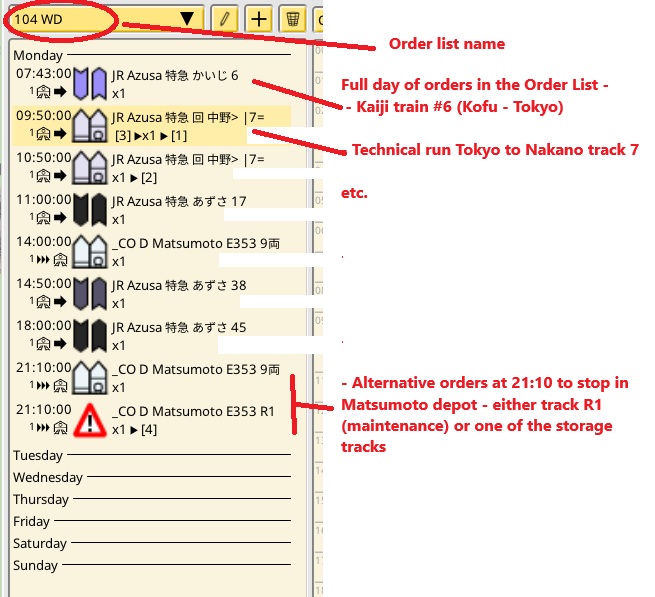This screenshot has height=597, width=655.
Task: Select order JR Azusa 特急 あずさ 17
Action: (x=152, y=210)
